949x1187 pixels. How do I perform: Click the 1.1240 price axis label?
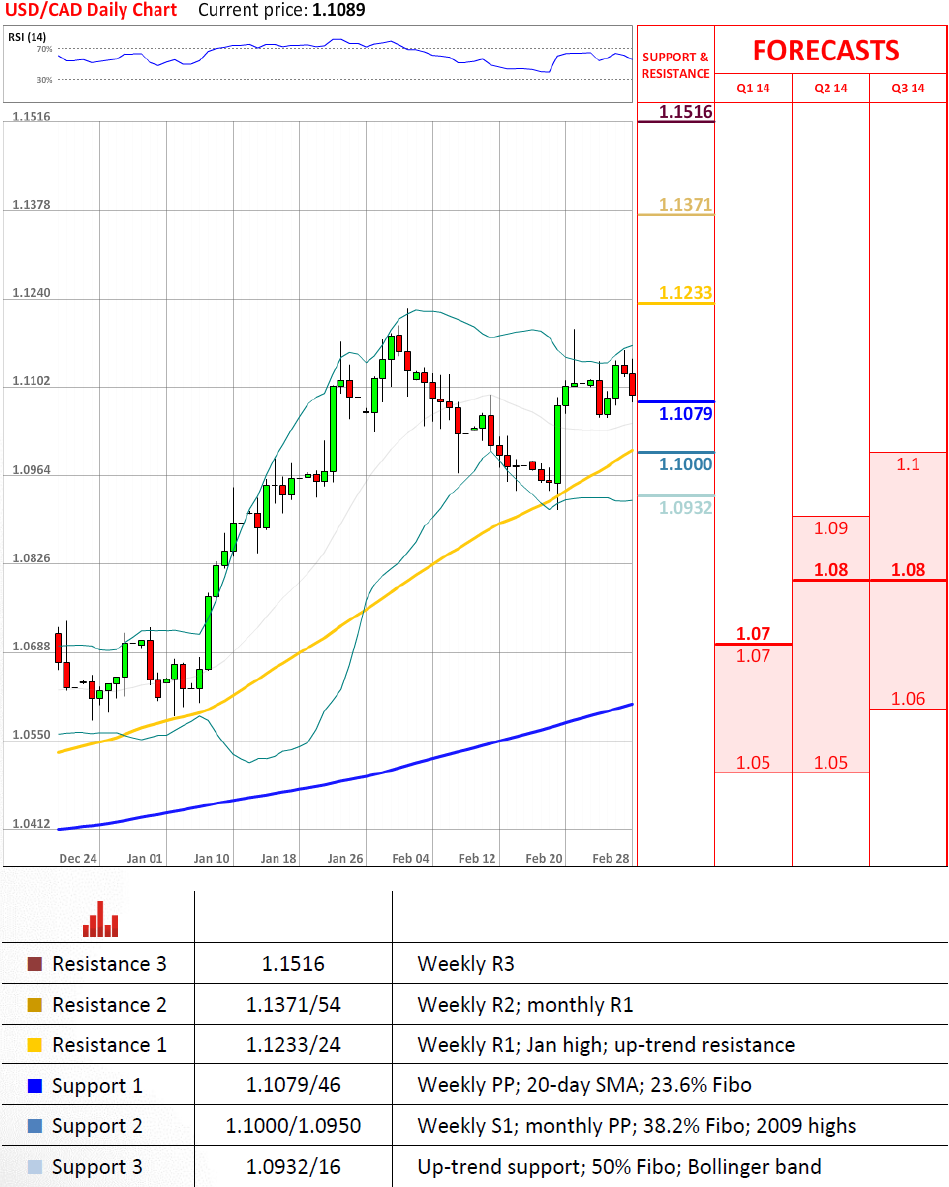click(x=31, y=293)
